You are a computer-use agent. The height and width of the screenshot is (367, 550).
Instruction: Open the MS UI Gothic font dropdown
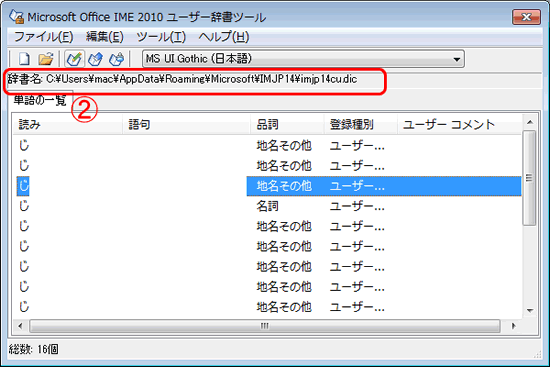pyautogui.click(x=303, y=59)
